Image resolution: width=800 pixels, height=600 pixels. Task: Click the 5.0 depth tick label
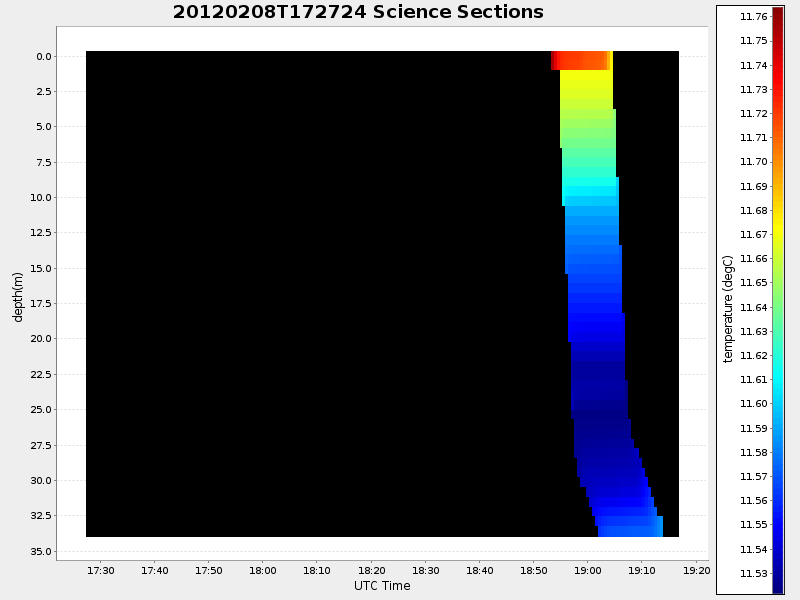coord(44,127)
